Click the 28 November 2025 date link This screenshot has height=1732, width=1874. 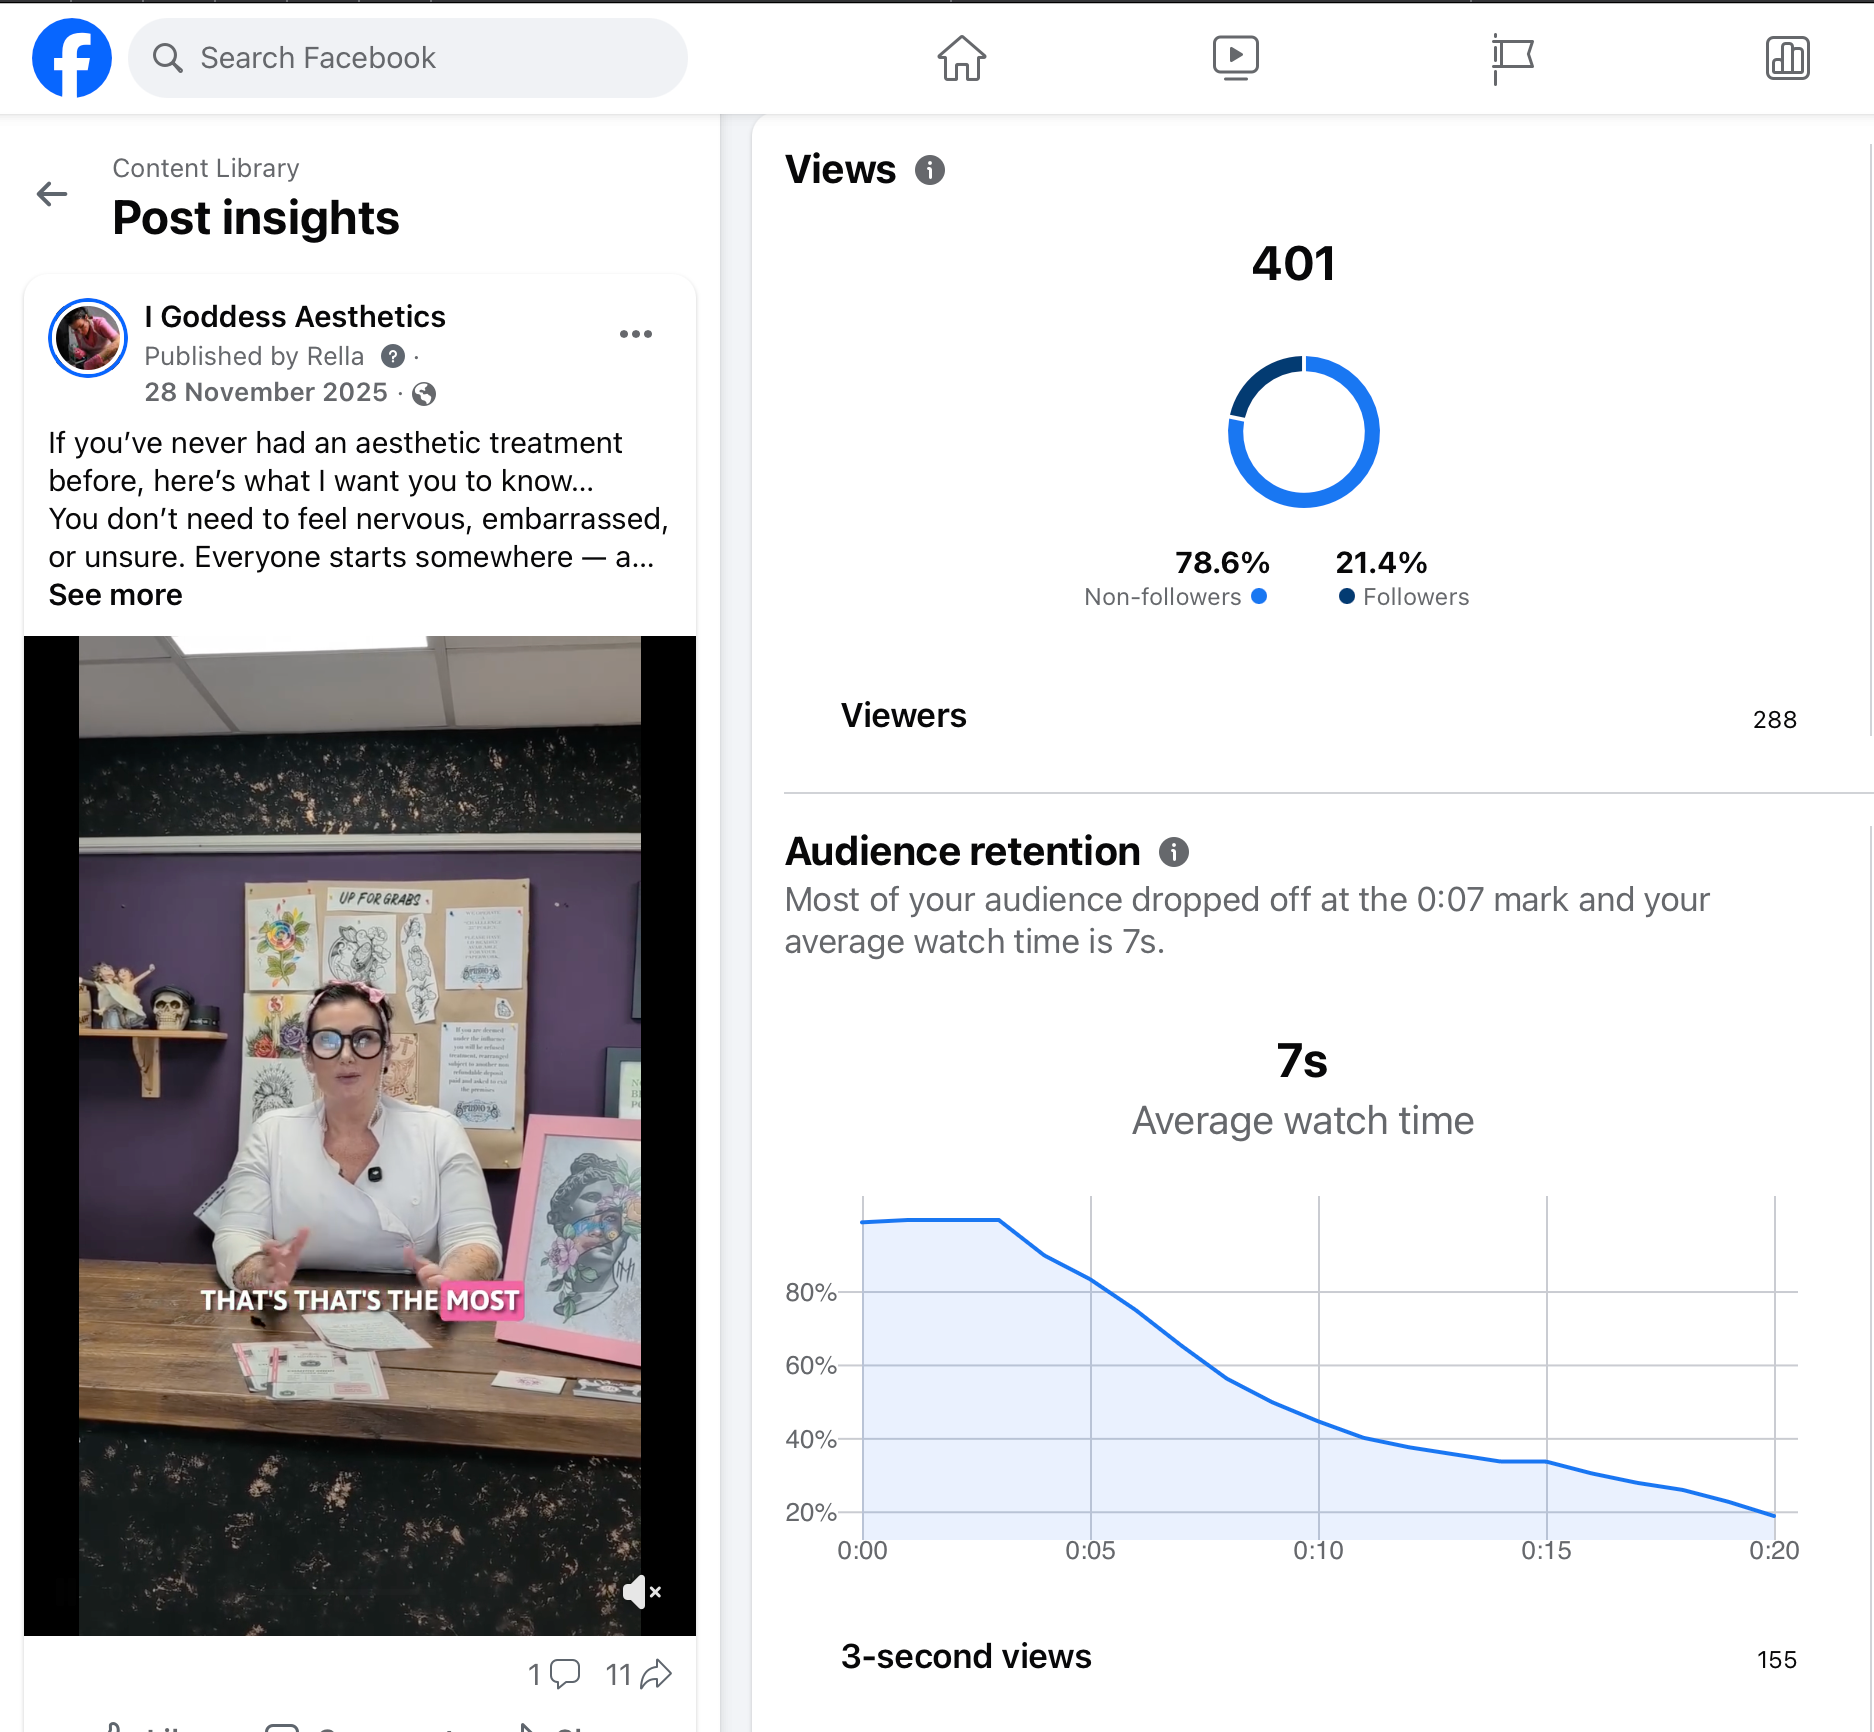[x=266, y=392]
